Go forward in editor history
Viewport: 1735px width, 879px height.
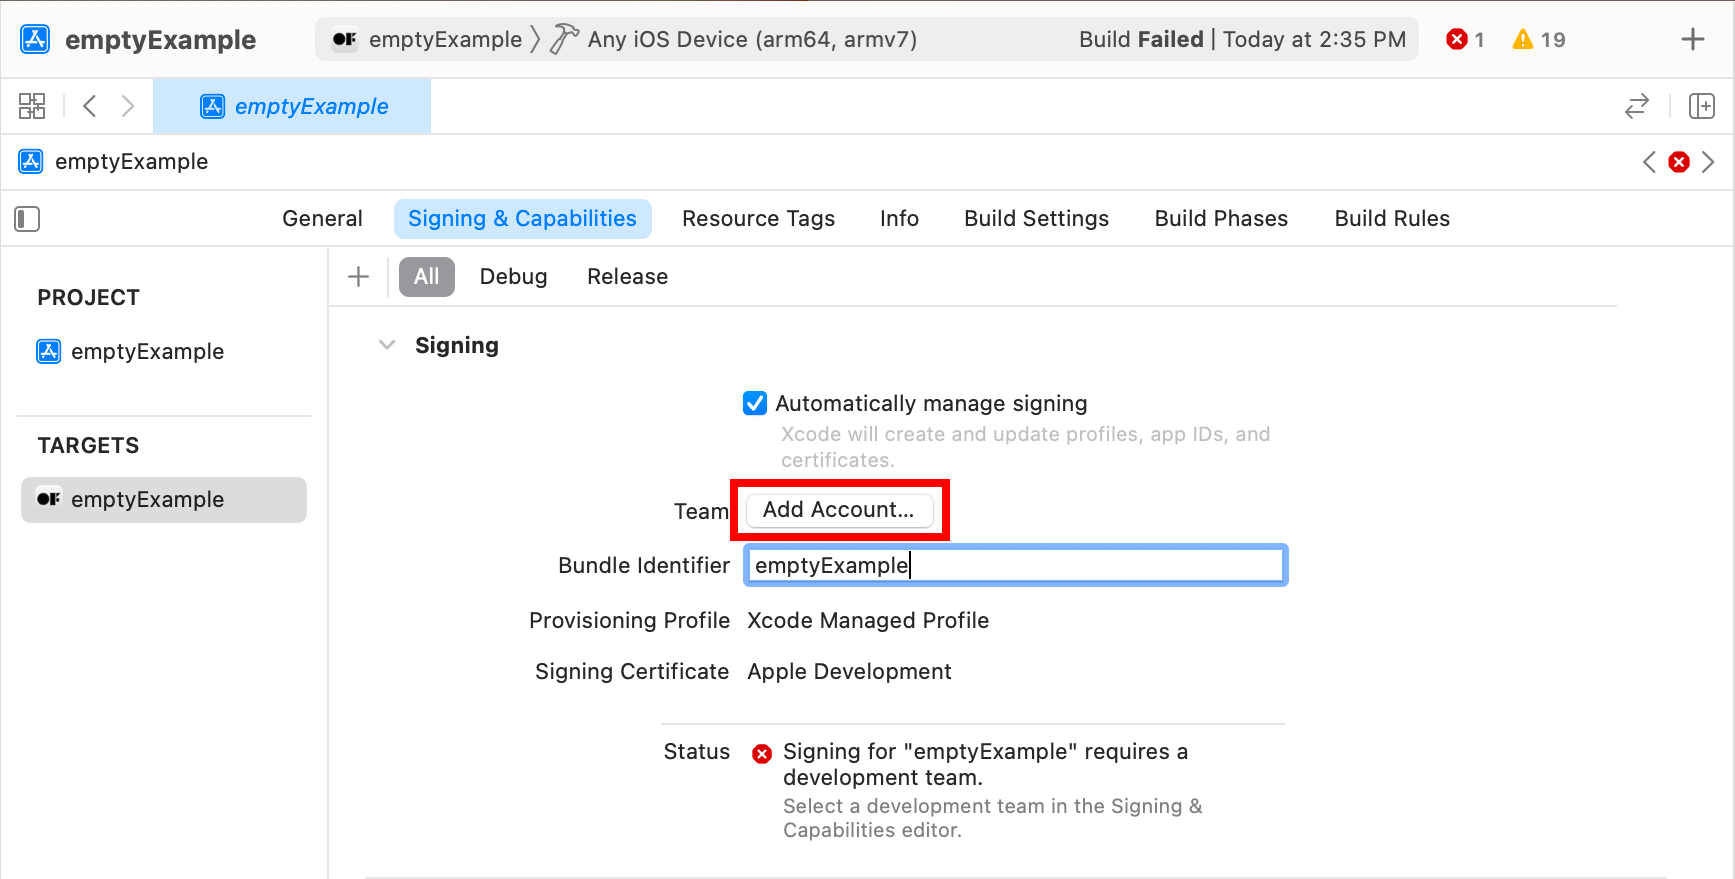pos(128,106)
